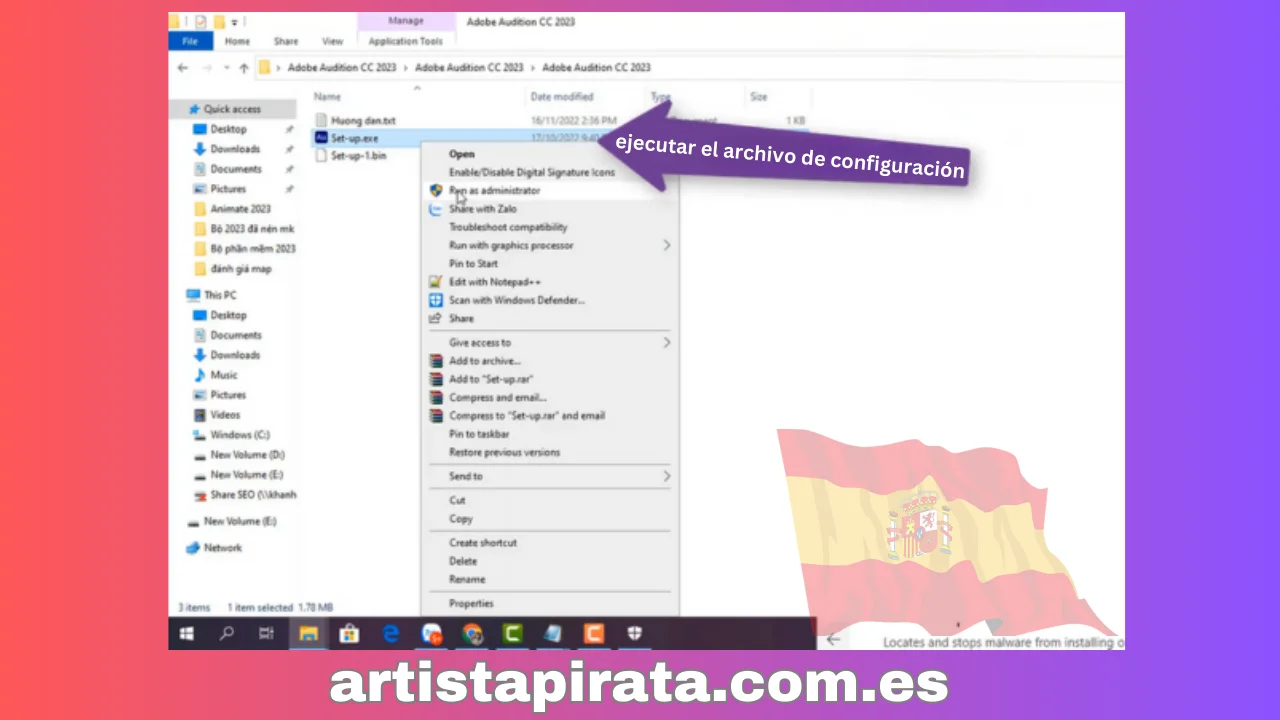
Task: Switch to the Home ribbon tab
Action: pos(237,41)
